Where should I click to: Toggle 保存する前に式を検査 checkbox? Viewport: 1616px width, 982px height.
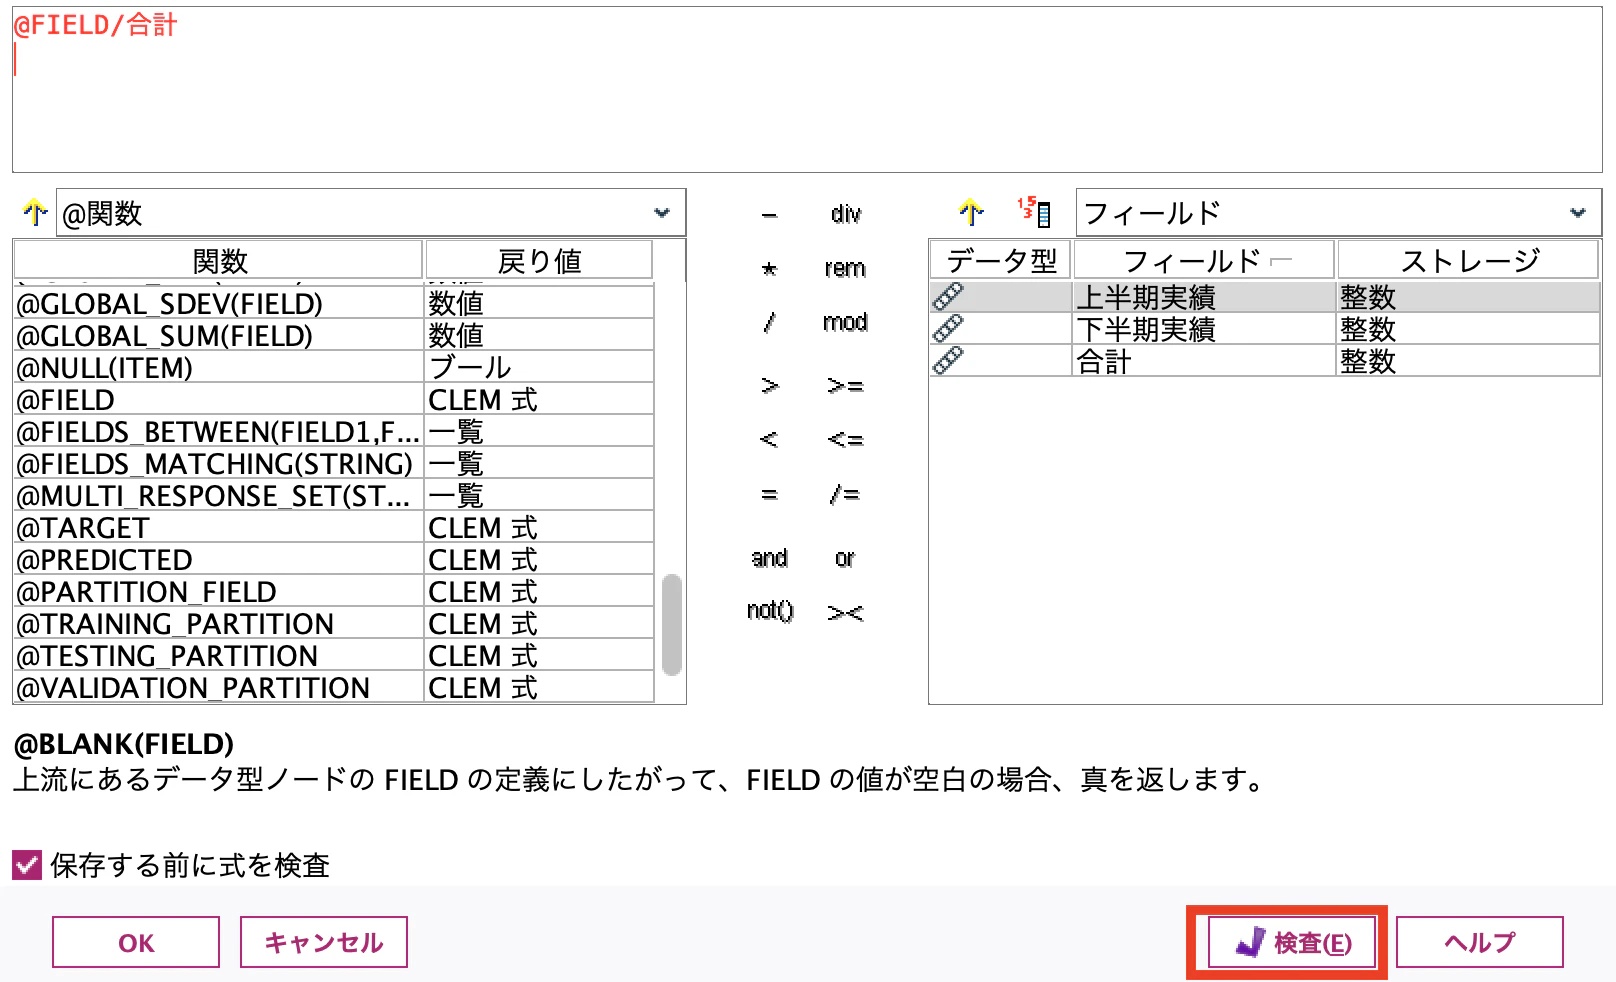click(27, 865)
